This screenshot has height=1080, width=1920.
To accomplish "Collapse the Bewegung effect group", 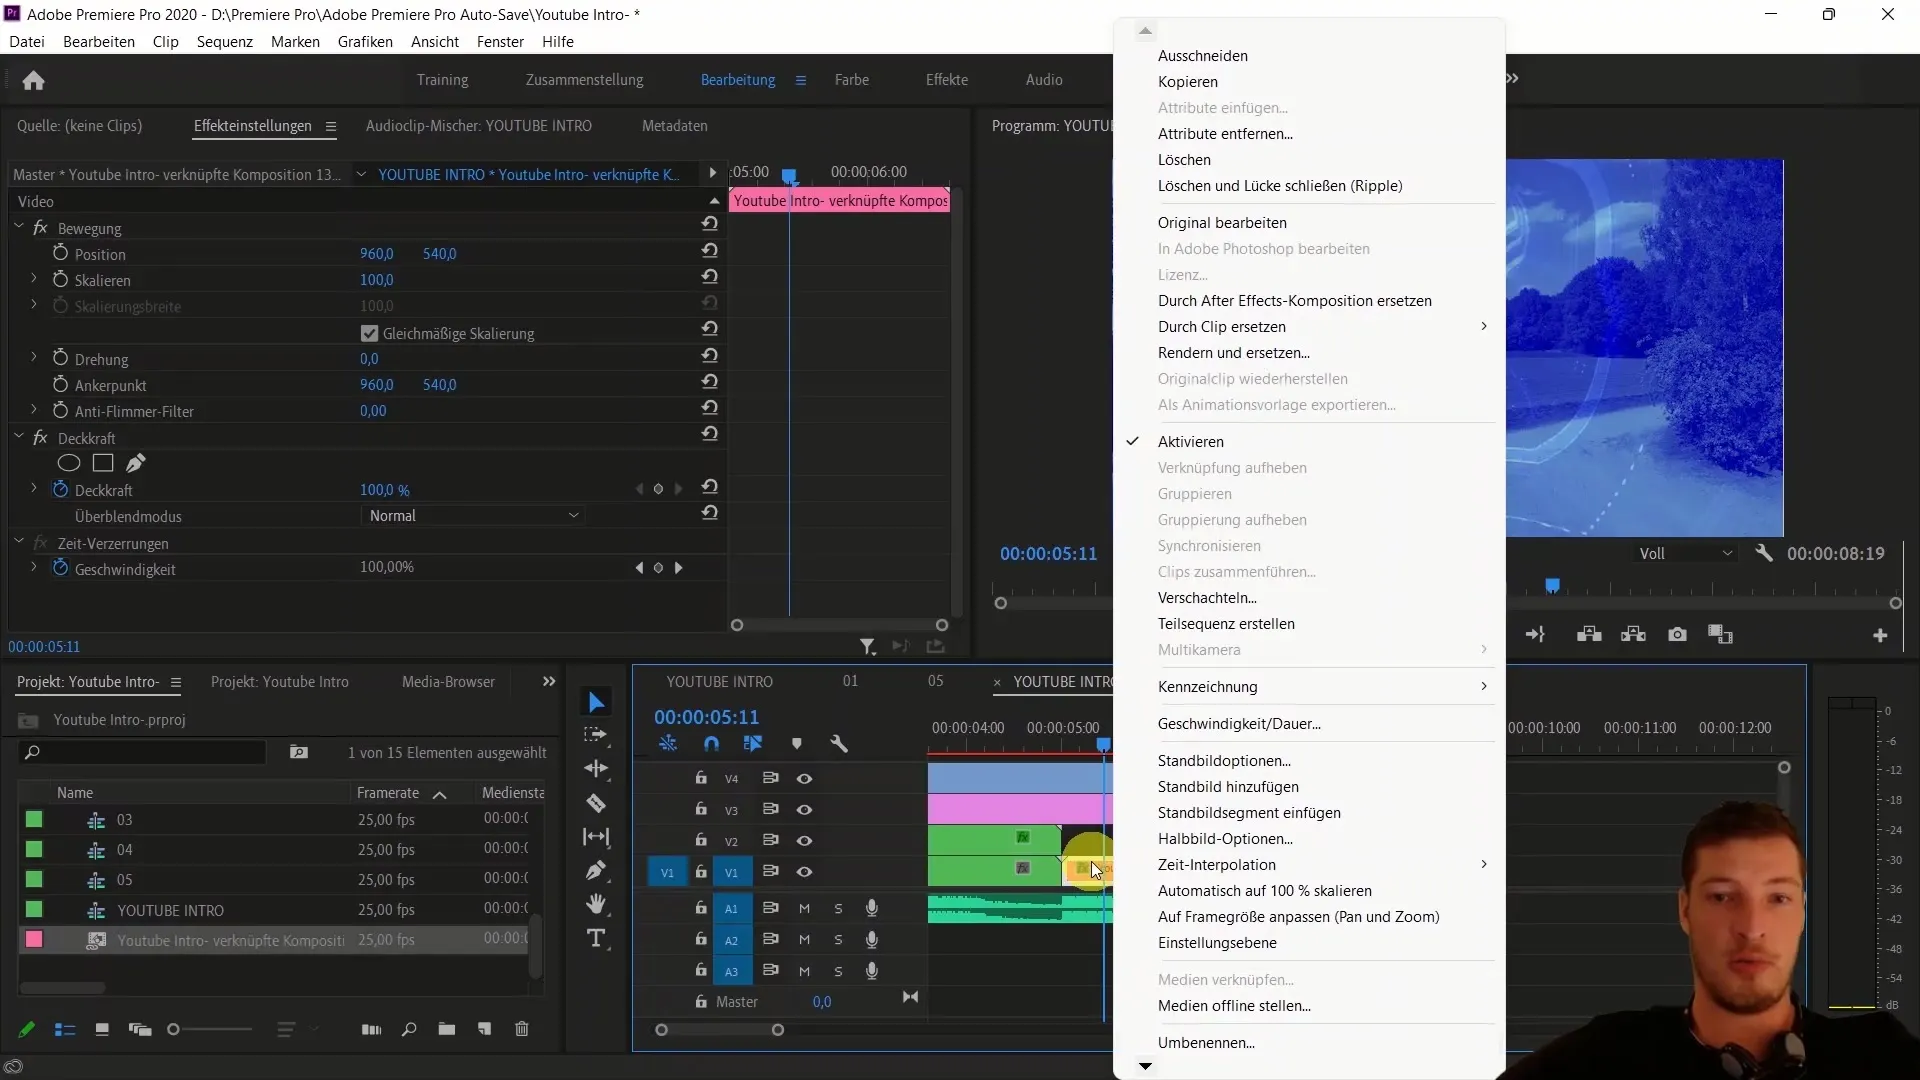I will pyautogui.click(x=19, y=227).
